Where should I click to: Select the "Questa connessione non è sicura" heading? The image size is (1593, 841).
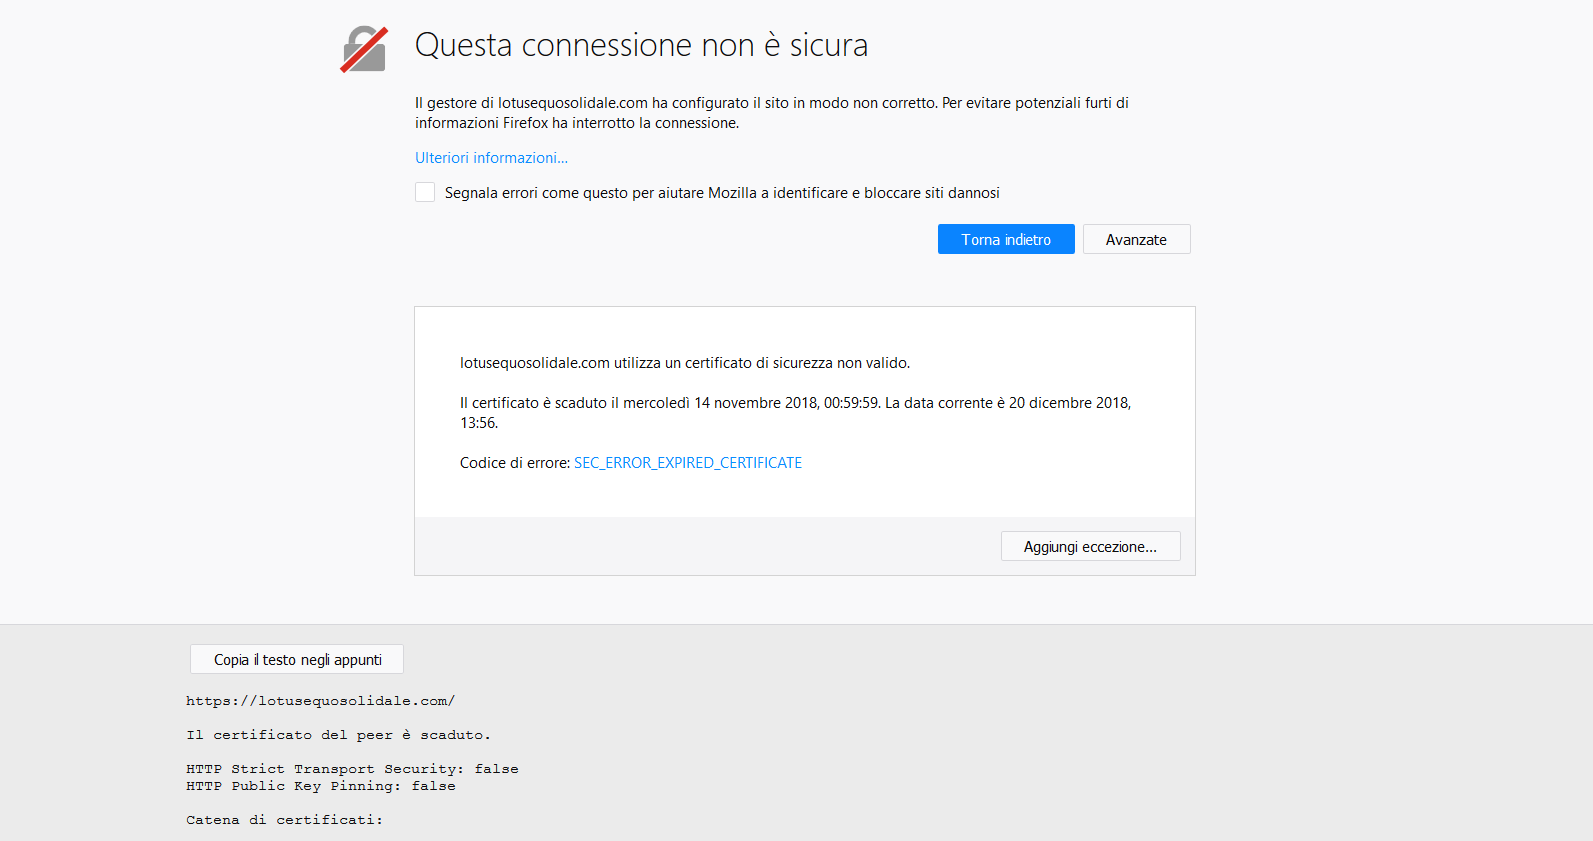point(641,45)
